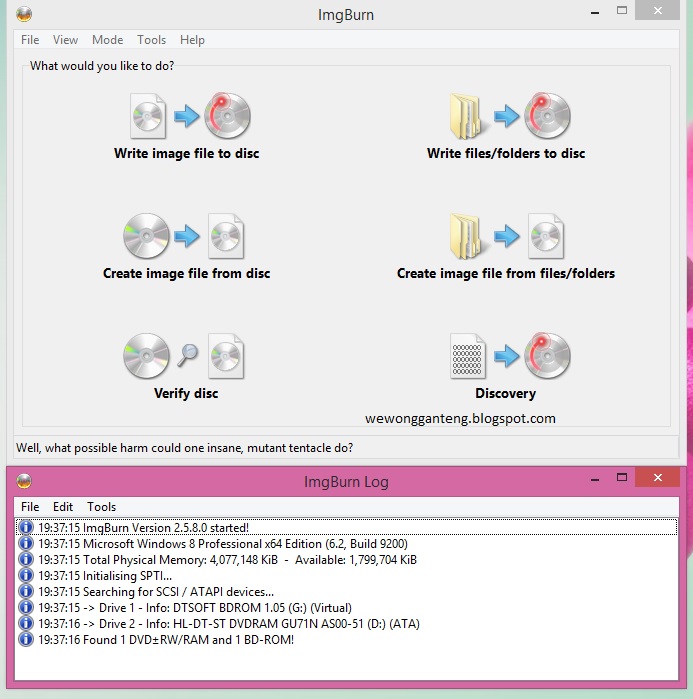
Task: Choose 'Create image file from disc' label
Action: pos(187,273)
